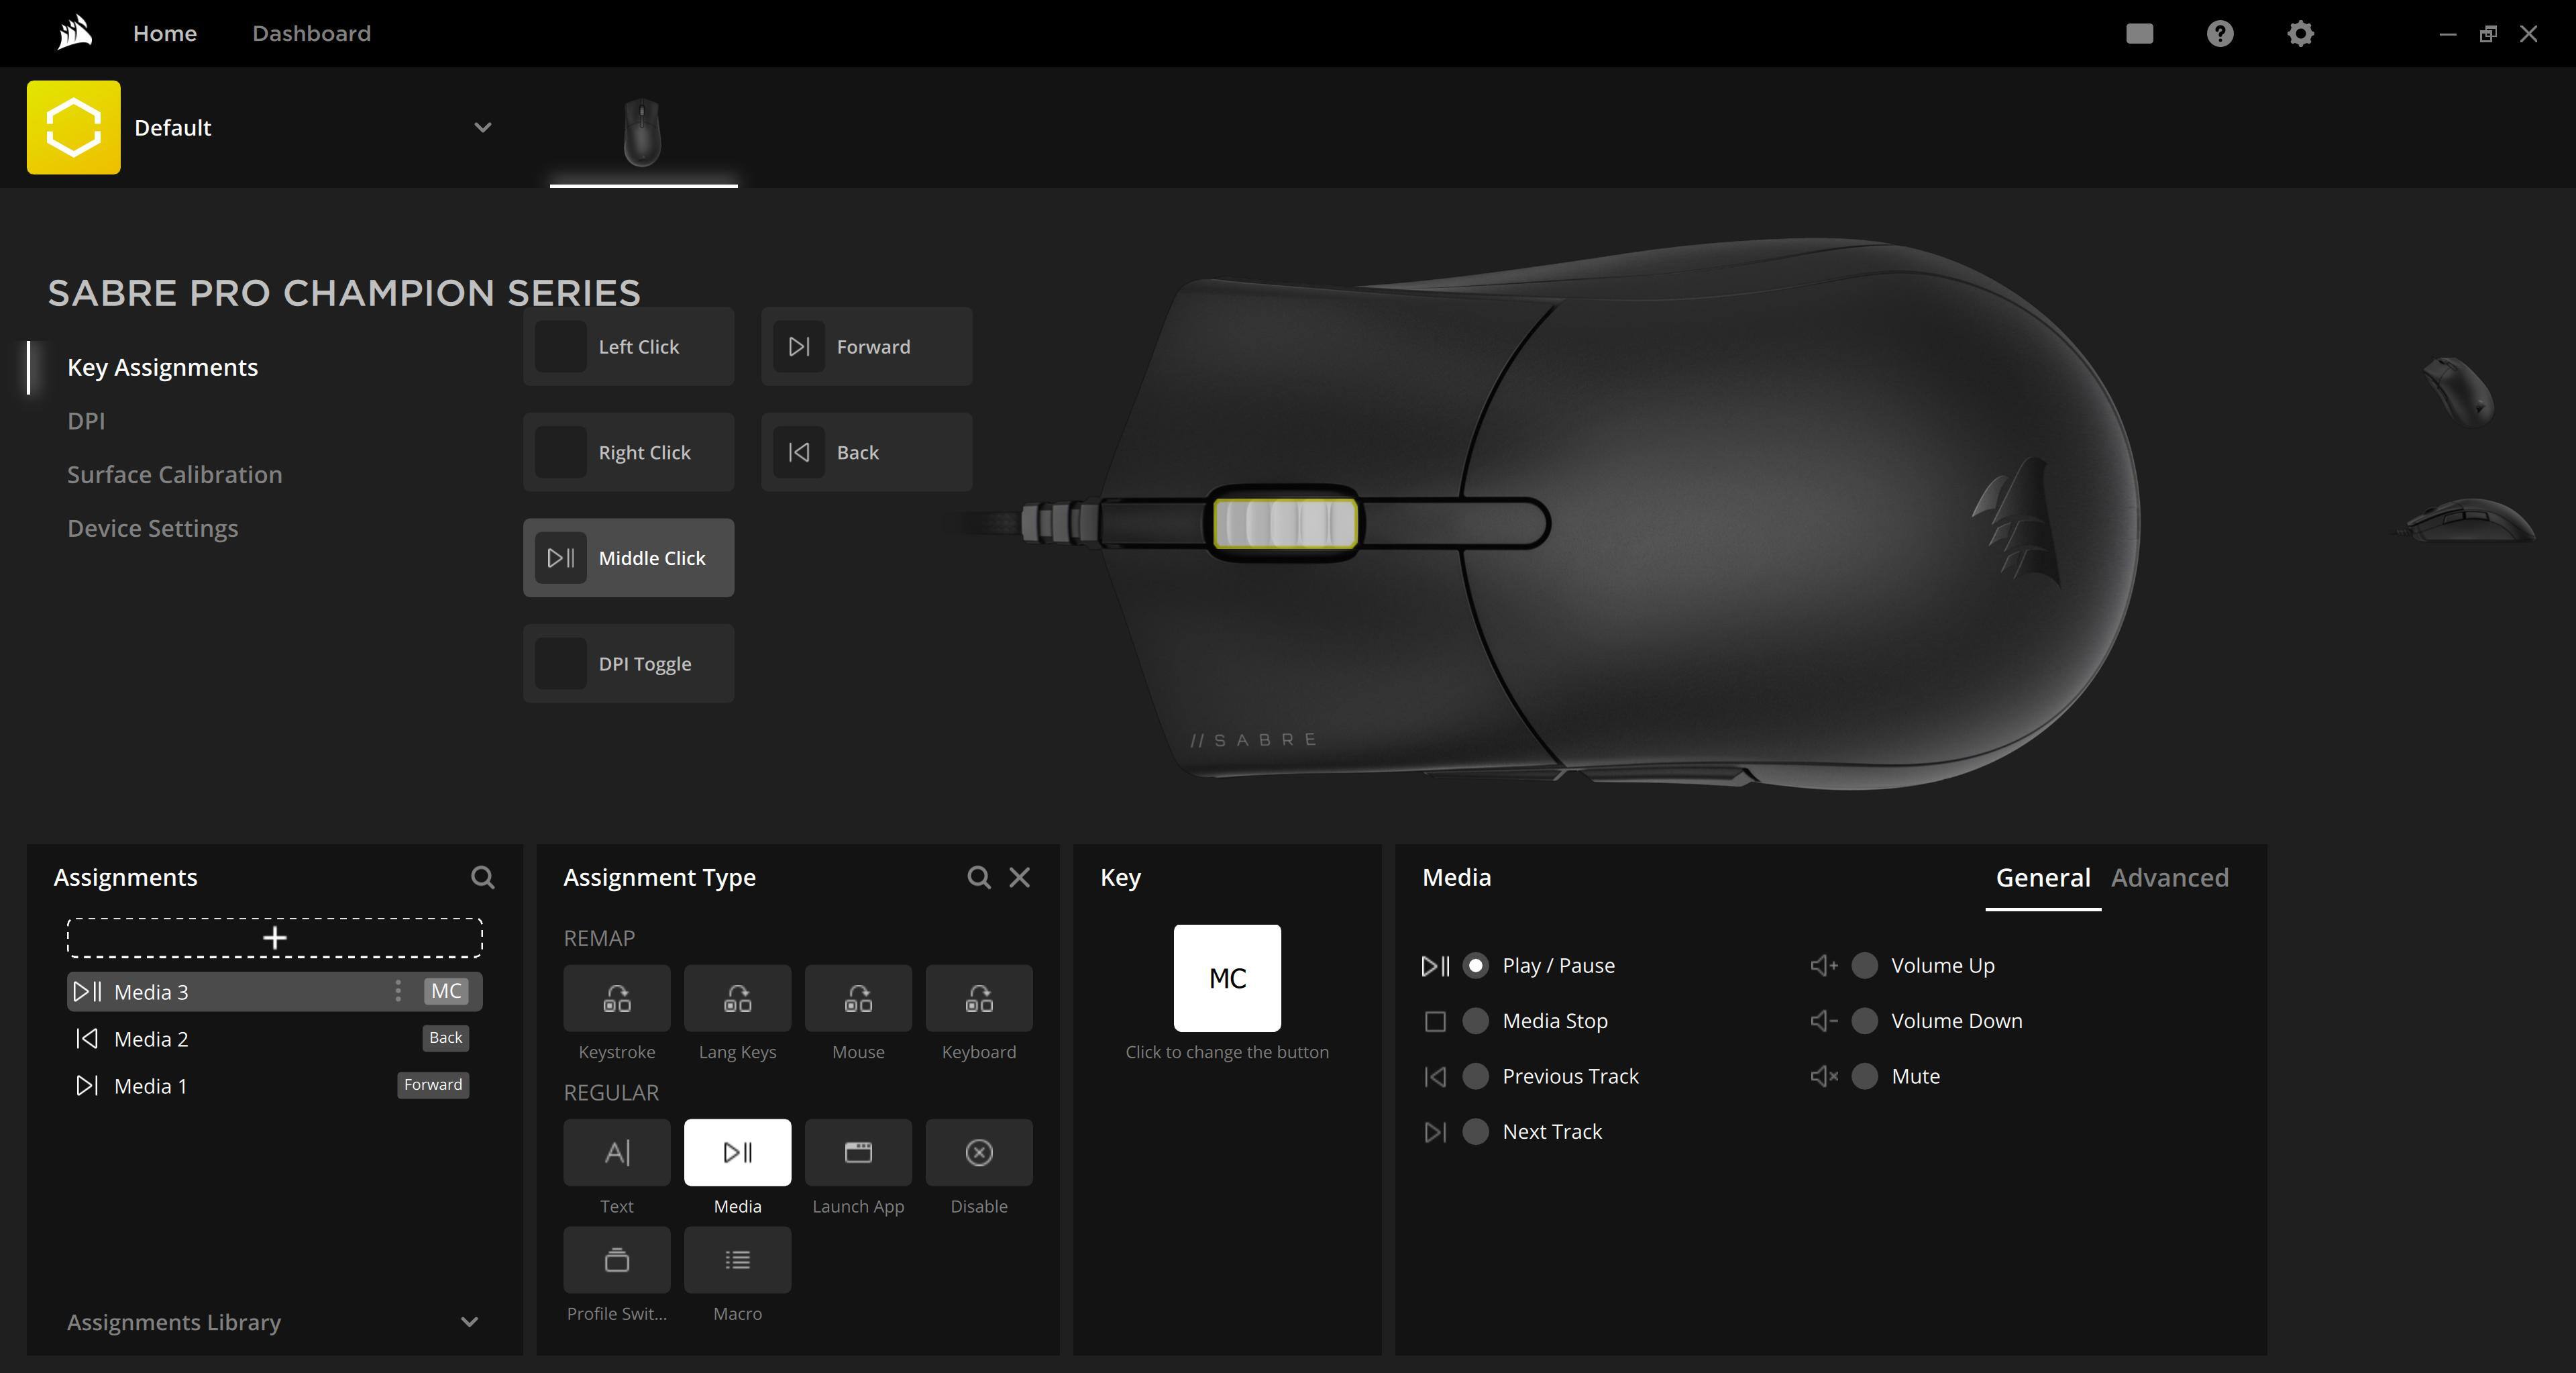Open the DPI section in sidebar
Screen dimensions: 2576x1373
[x=86, y=421]
